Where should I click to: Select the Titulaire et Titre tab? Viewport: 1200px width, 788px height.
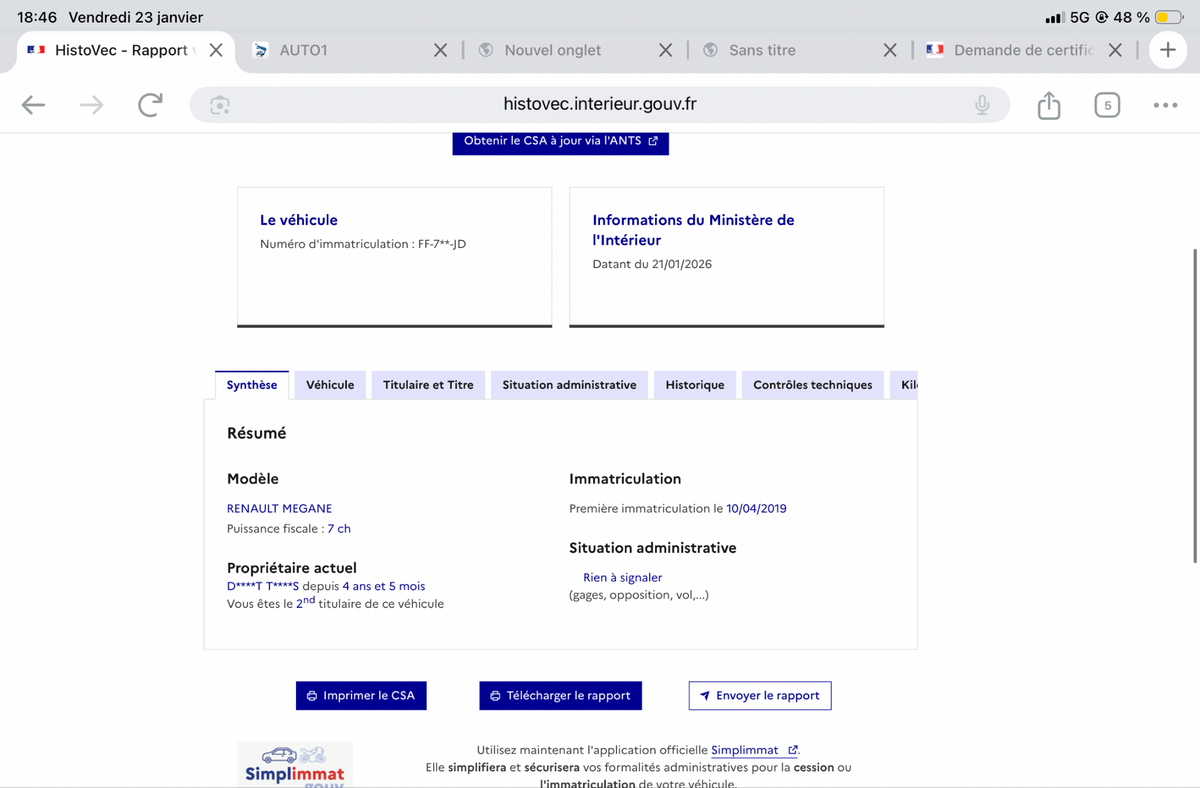click(428, 385)
